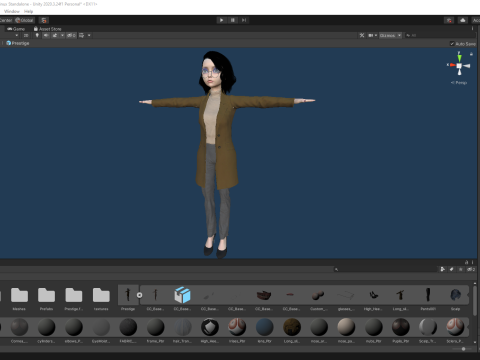Select the glasses_ mesh asset
The image size is (480, 360).
(345, 298)
